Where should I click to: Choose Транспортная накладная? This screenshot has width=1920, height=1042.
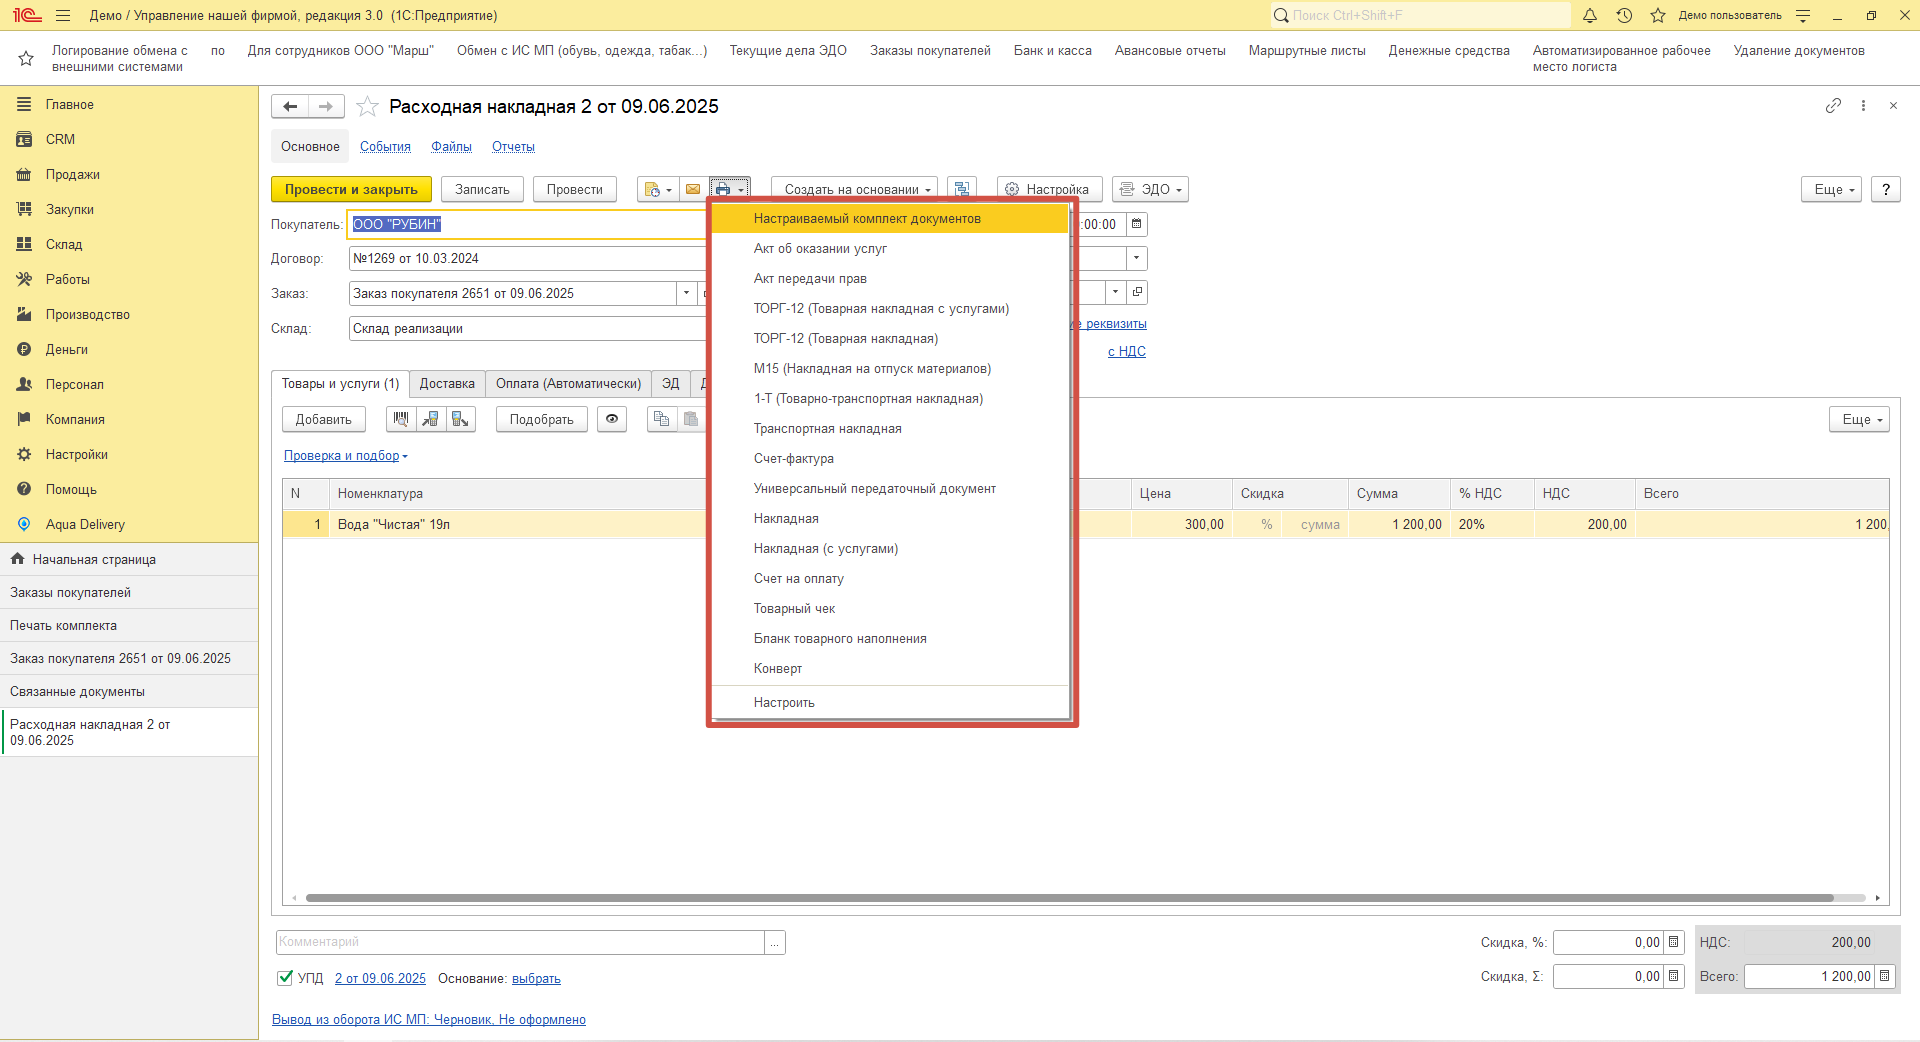[x=890, y=428]
